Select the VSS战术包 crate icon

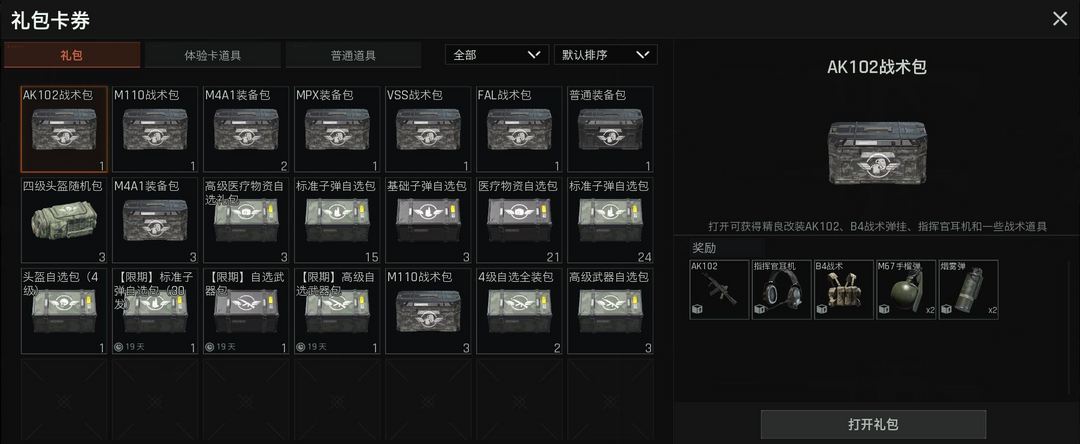click(428, 129)
